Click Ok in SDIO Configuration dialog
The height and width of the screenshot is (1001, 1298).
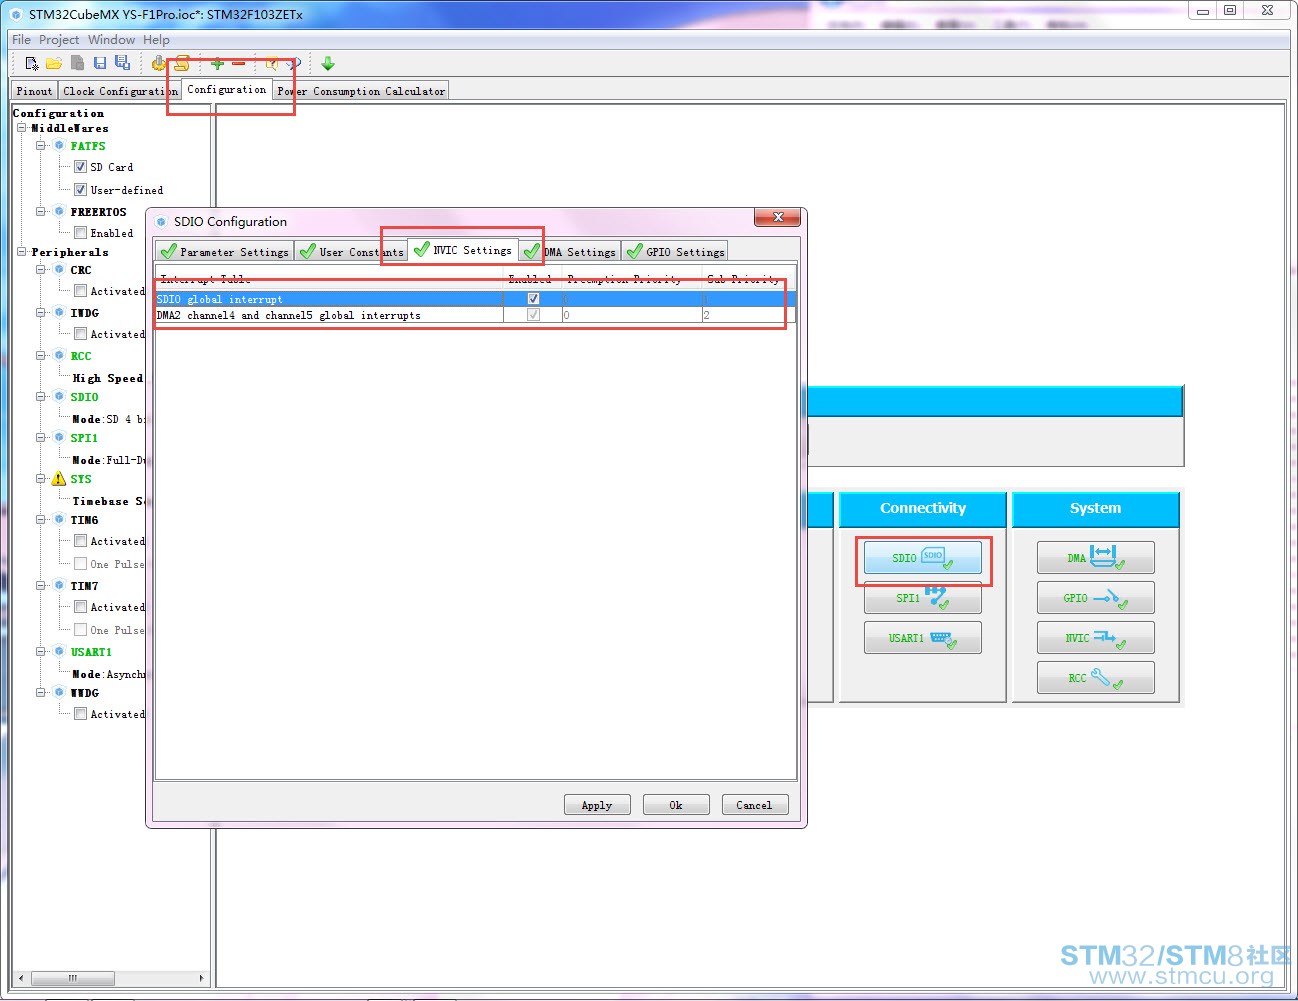676,805
